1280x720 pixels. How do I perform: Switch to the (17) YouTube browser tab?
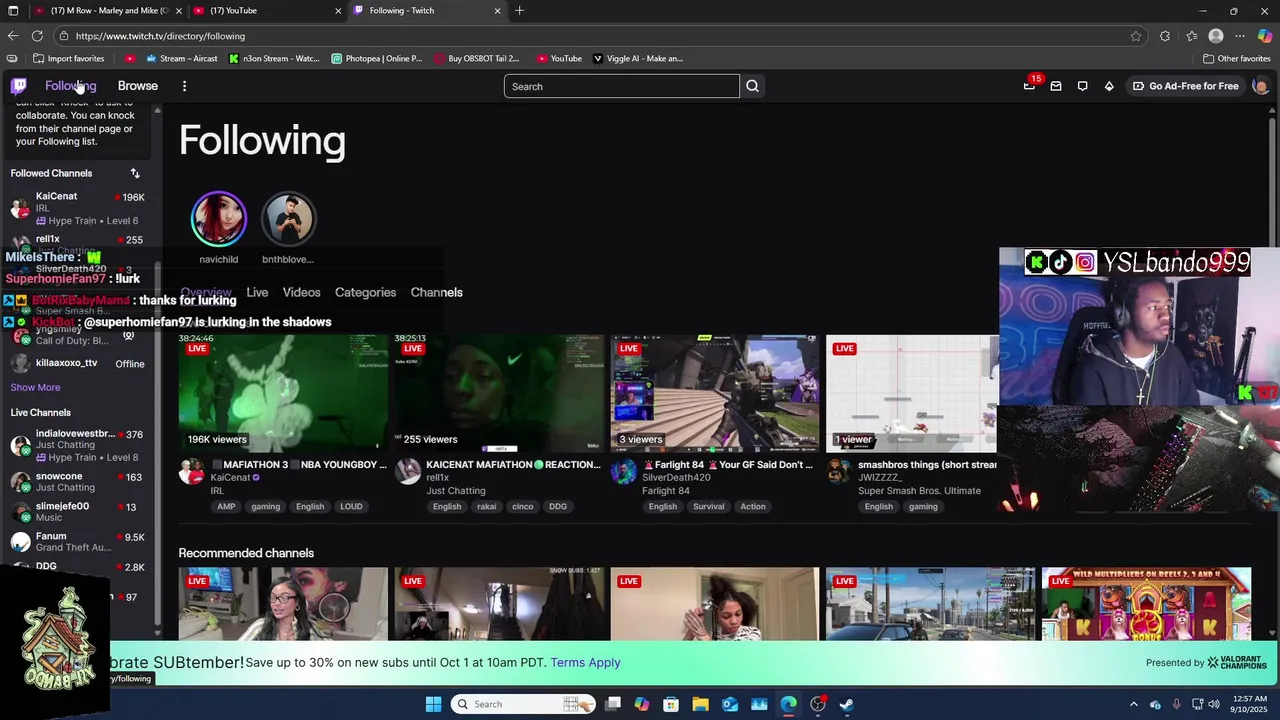(265, 10)
